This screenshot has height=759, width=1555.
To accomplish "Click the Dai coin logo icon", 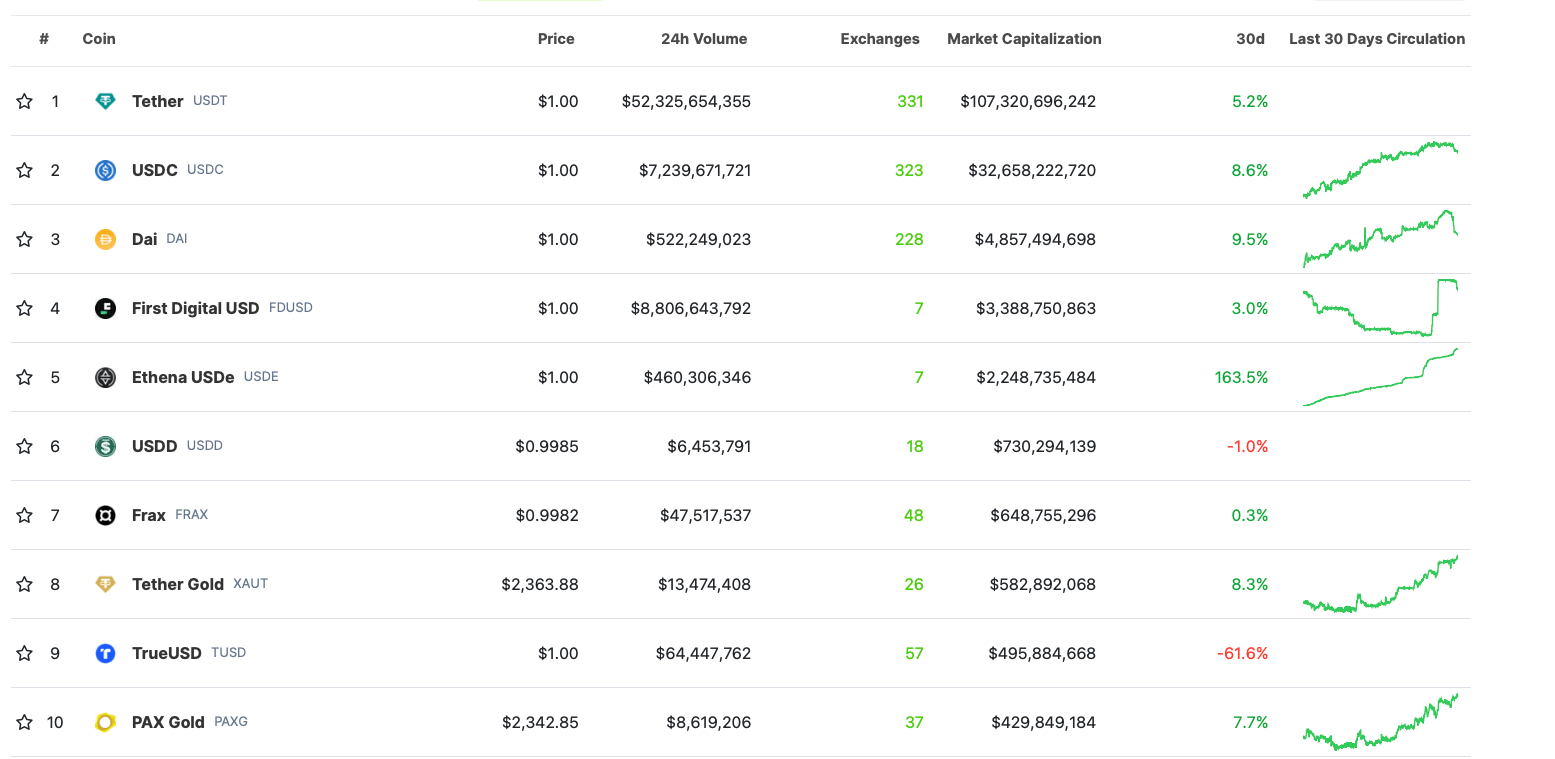I will click(x=105, y=239).
